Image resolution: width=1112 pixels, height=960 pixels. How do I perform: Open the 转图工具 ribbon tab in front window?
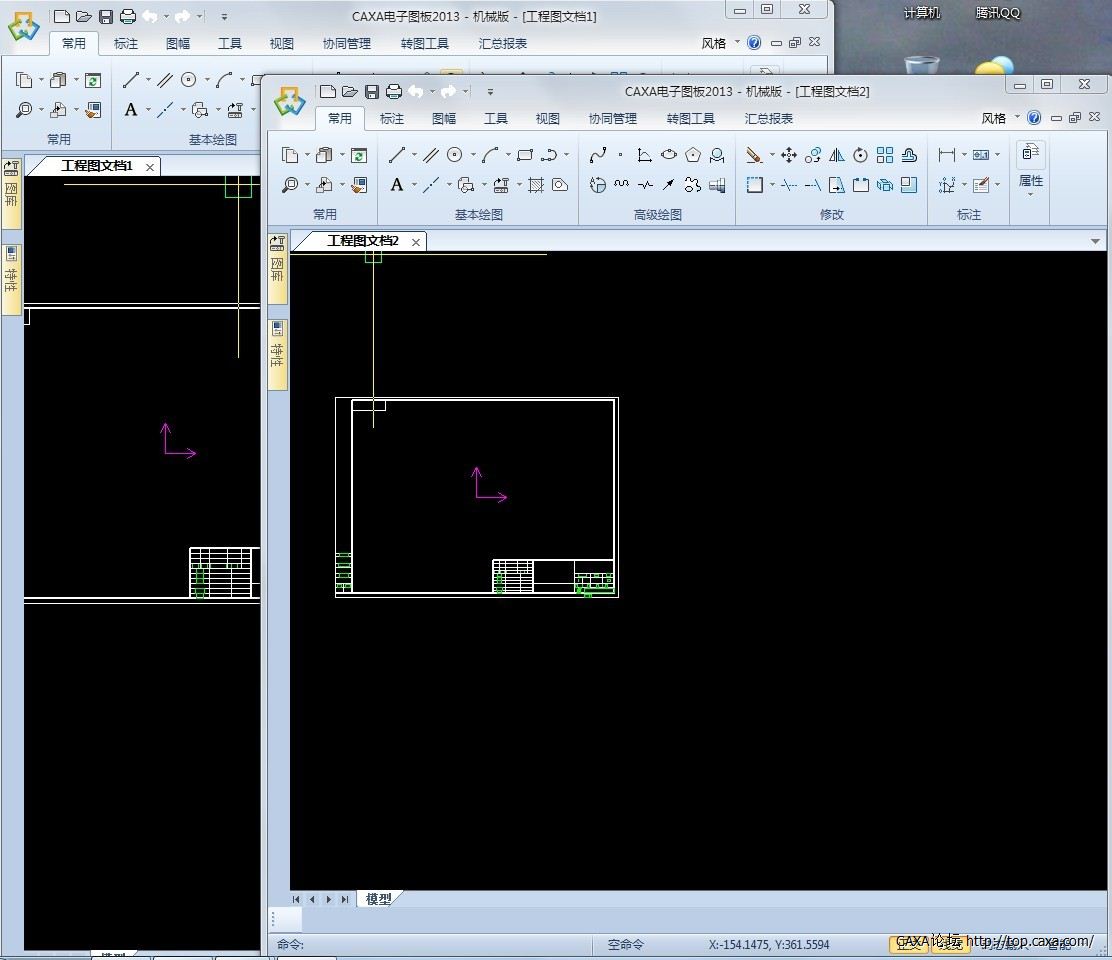691,118
